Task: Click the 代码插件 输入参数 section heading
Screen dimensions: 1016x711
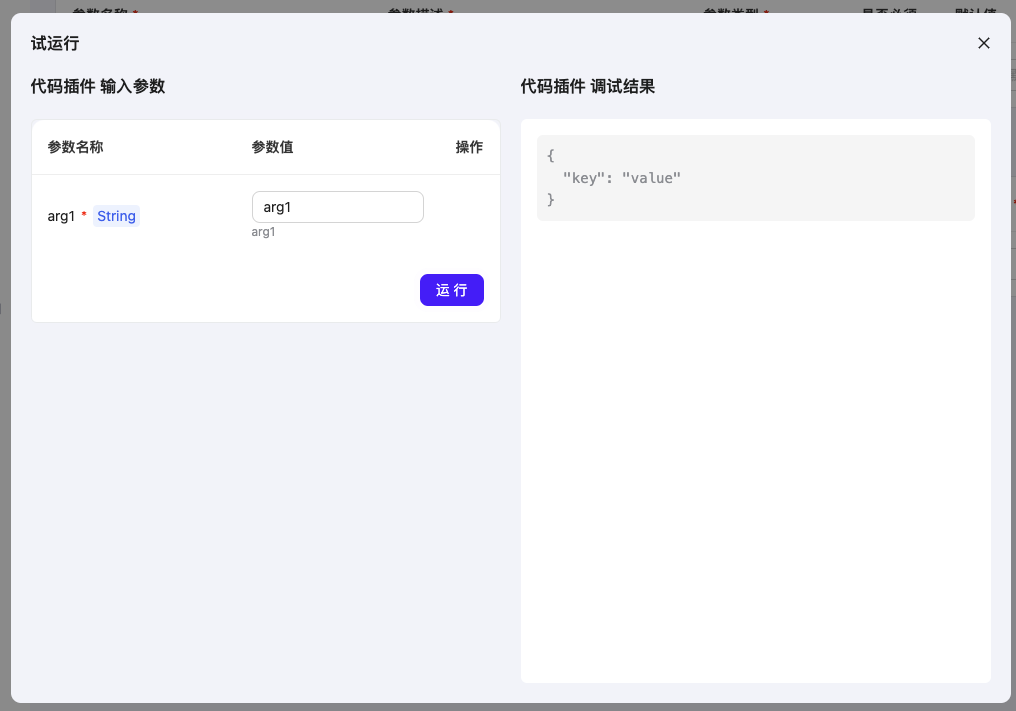Action: (x=97, y=86)
